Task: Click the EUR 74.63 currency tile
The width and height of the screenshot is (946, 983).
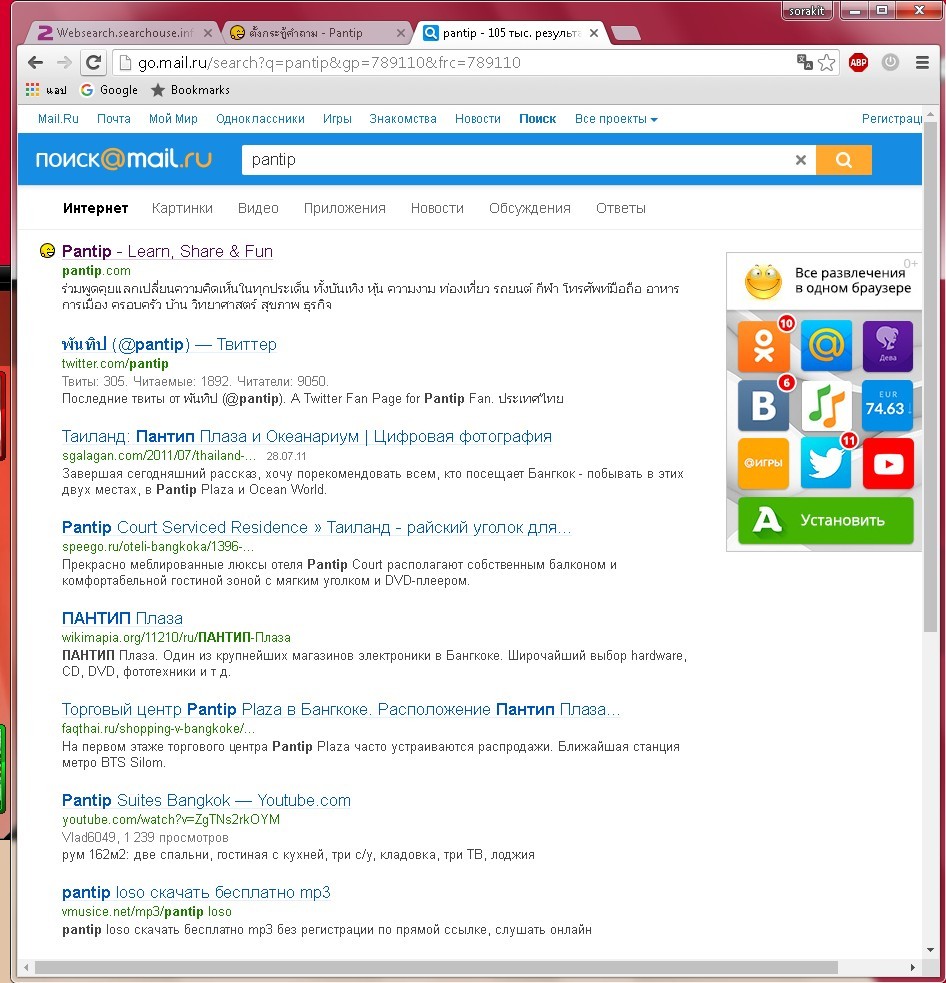Action: pos(886,405)
